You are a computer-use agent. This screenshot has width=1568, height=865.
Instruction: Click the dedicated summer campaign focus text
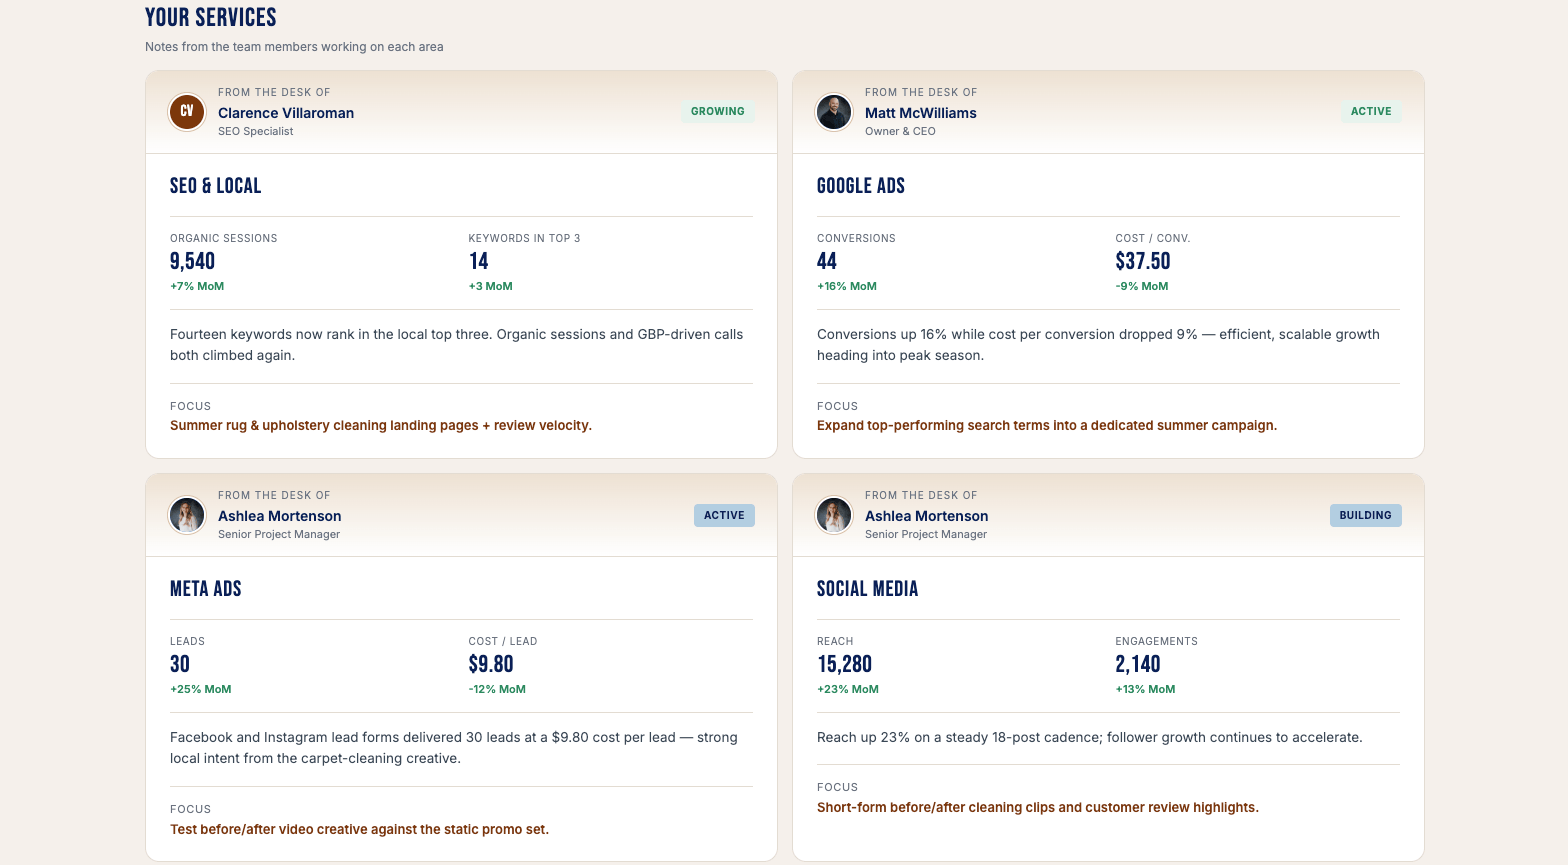point(1047,425)
